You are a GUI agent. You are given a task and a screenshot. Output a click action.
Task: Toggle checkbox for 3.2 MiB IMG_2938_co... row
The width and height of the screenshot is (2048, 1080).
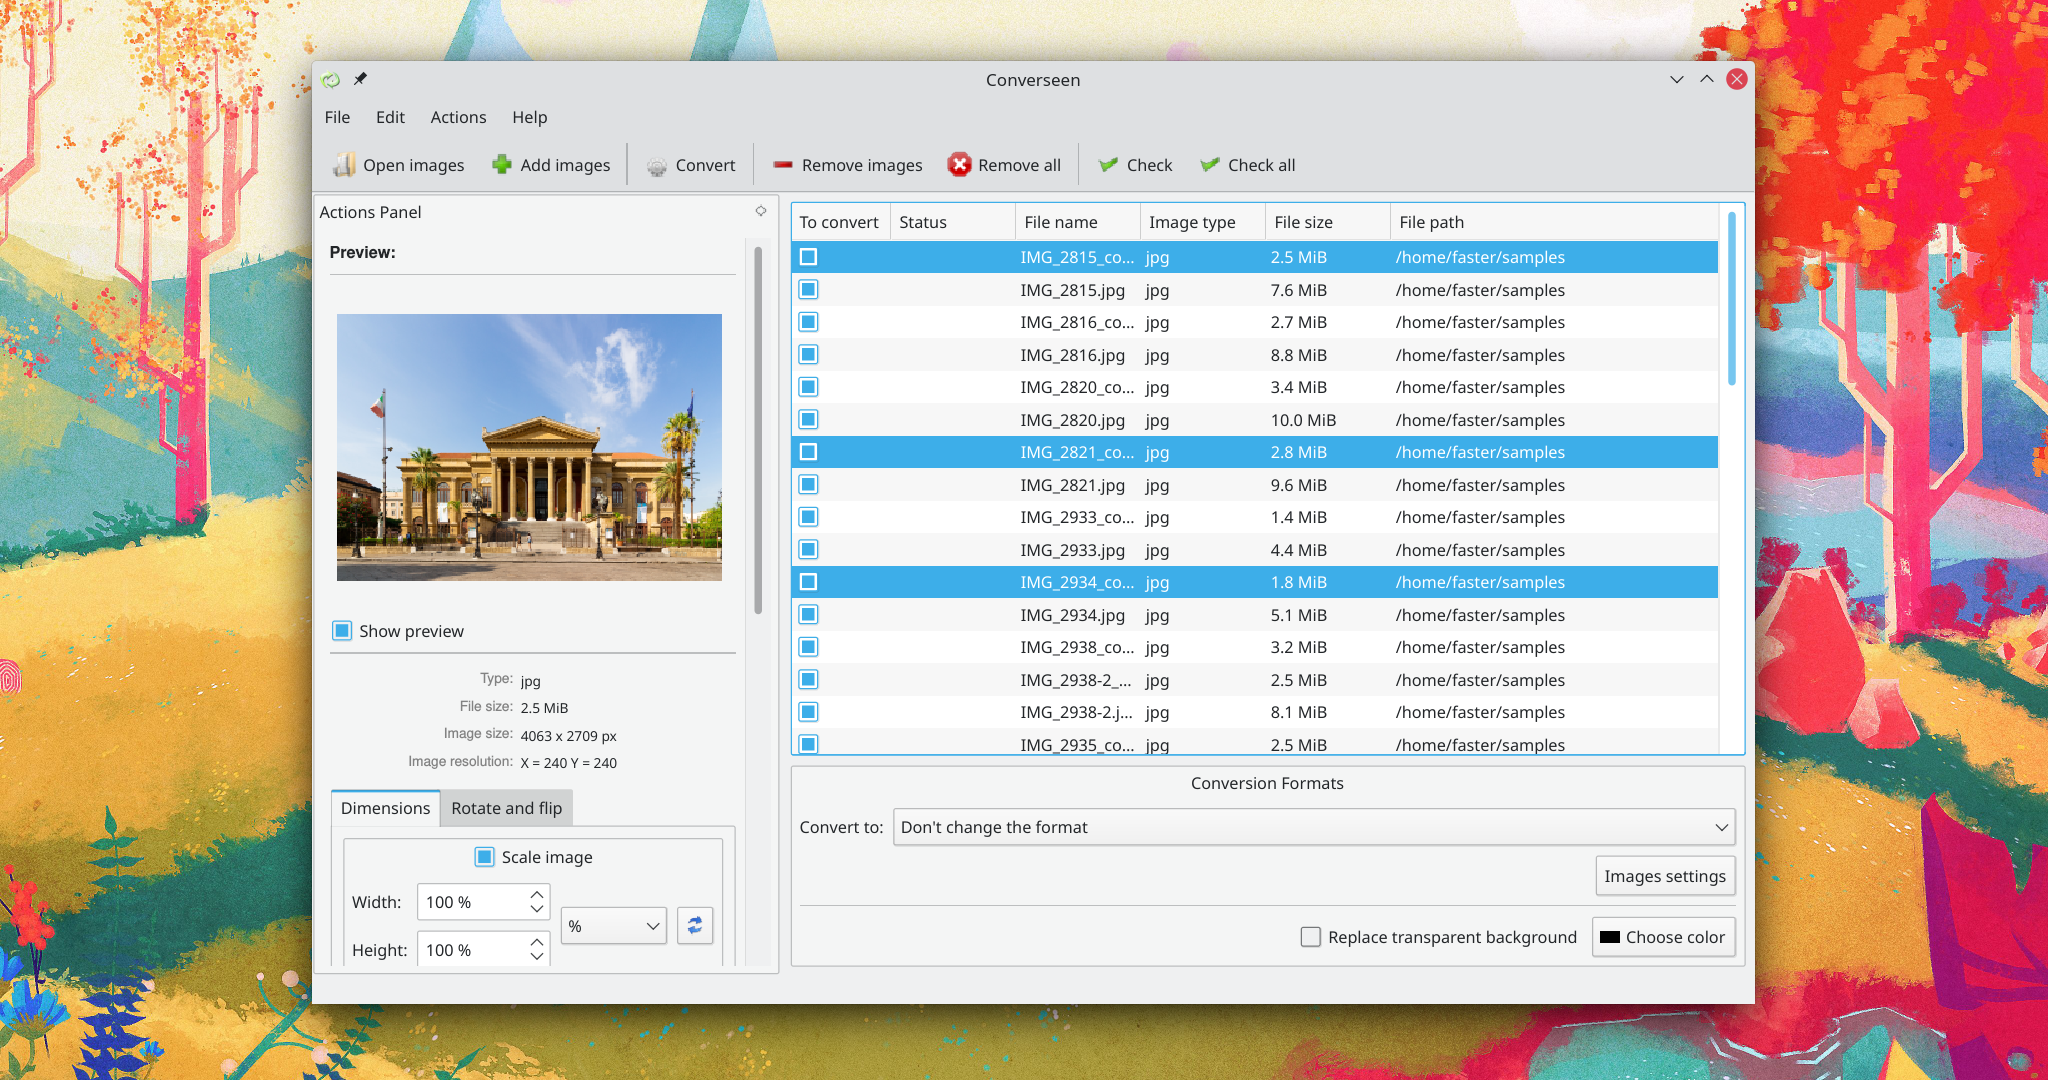[809, 647]
